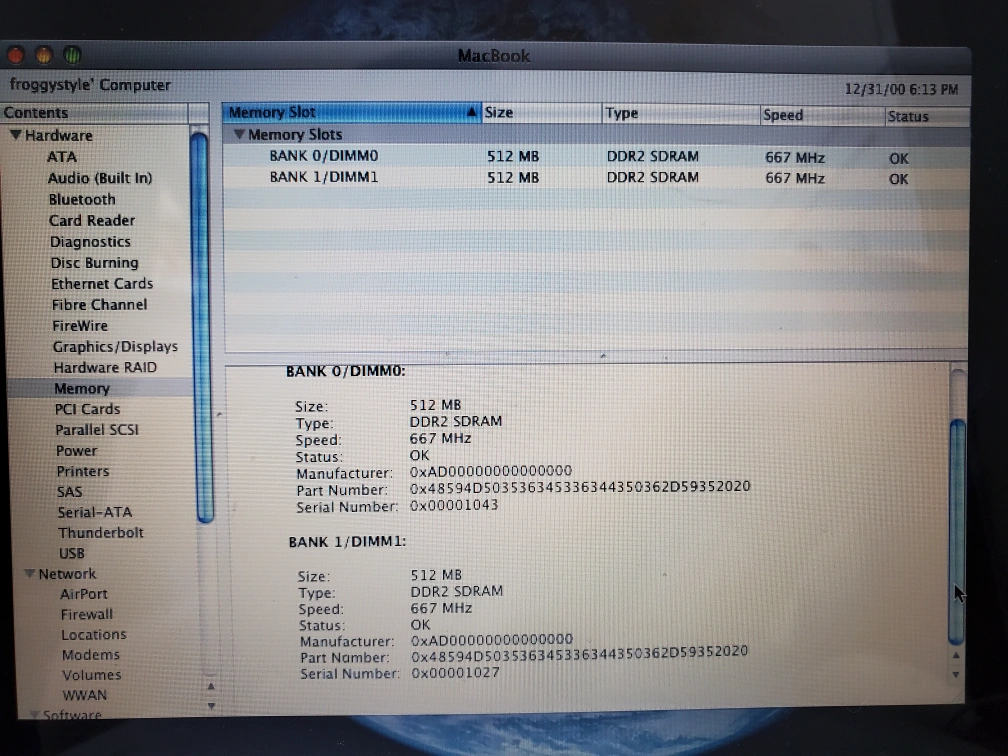Click the yellow minimize window button
1008x756 pixels.
(46, 55)
